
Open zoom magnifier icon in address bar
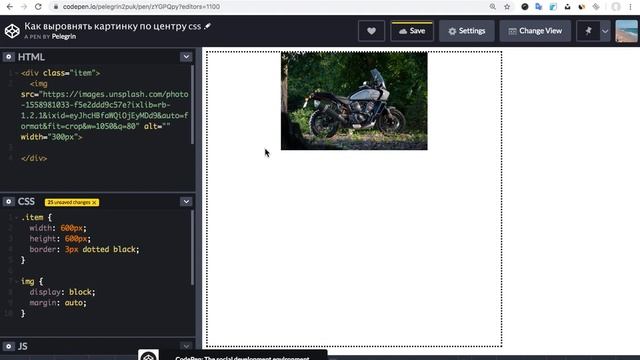tap(493, 7)
